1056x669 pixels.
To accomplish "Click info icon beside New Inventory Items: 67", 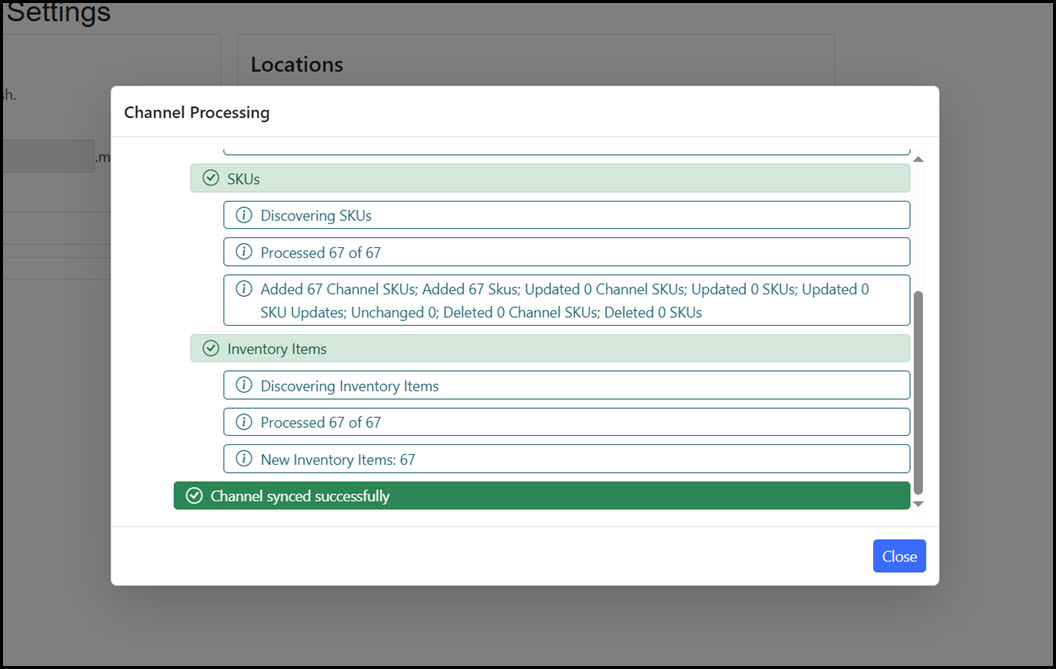I will 243,460.
